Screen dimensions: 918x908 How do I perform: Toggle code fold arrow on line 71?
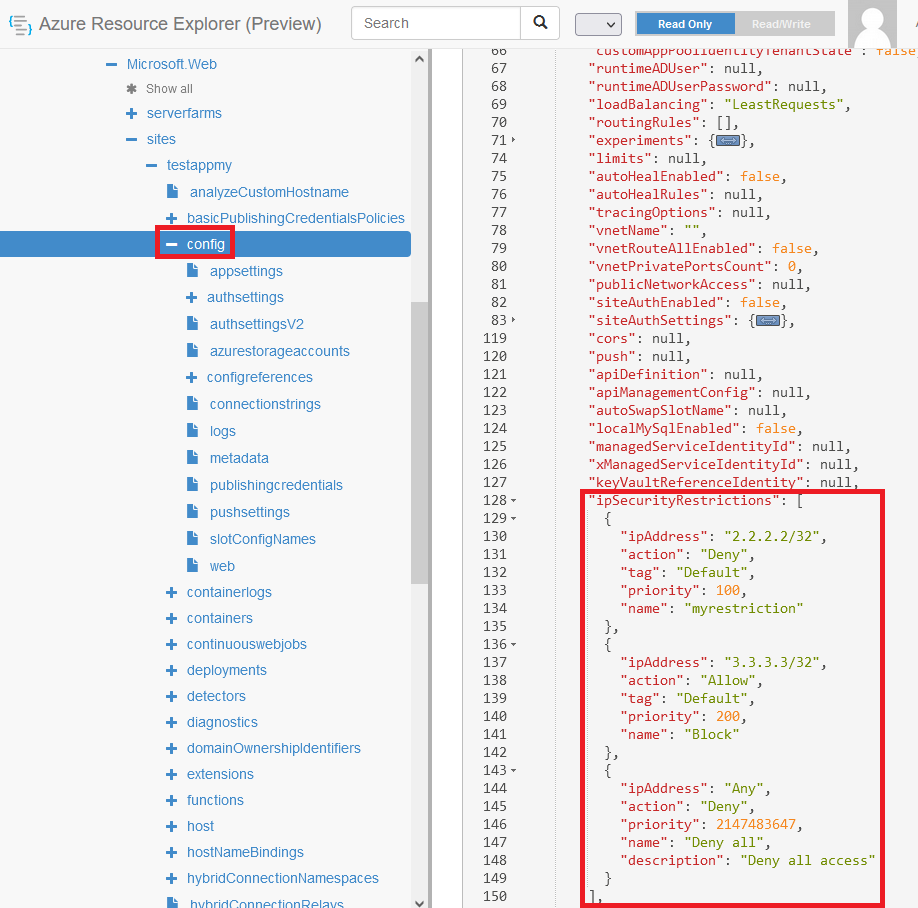tap(513, 140)
